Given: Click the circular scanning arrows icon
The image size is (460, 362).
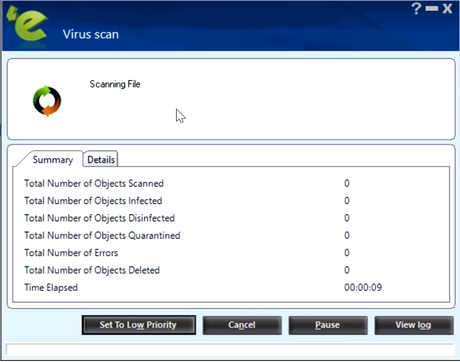Looking at the screenshot, I should (47, 101).
